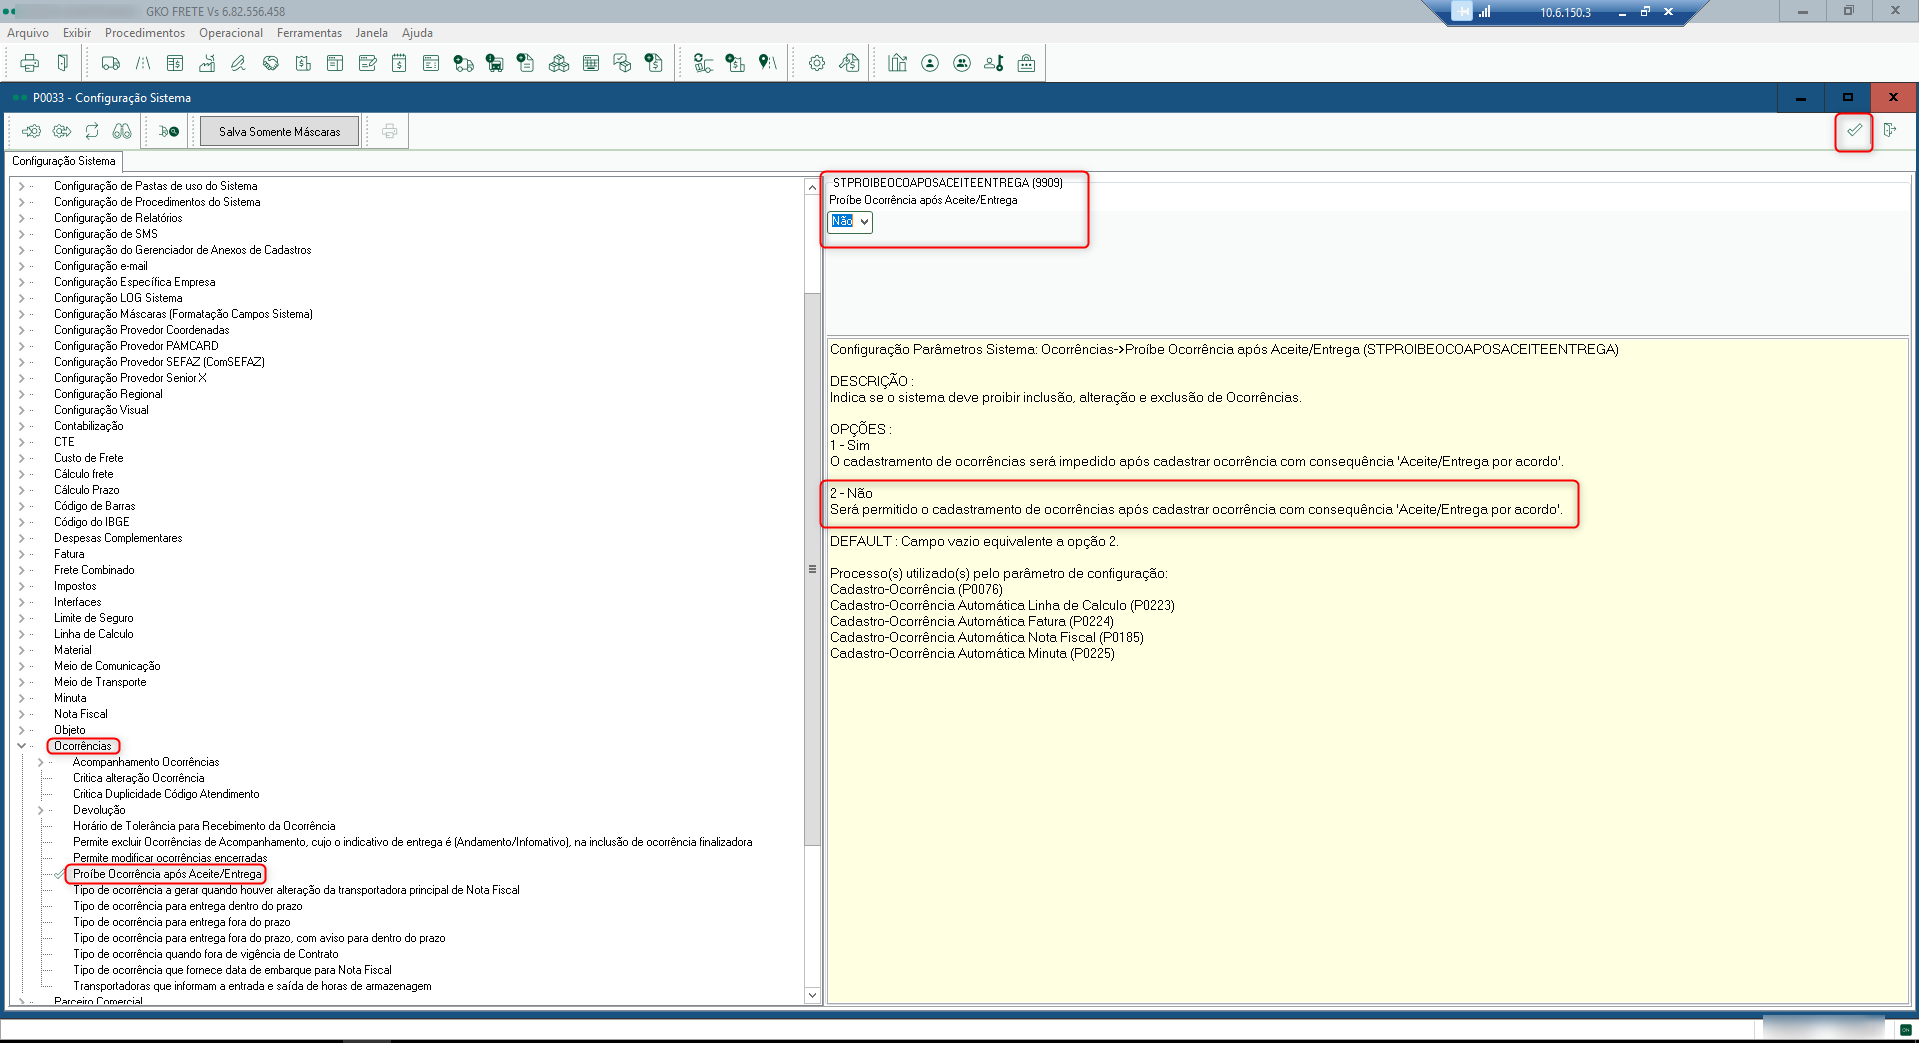Click the gear with right arrow icon

pos(62,131)
